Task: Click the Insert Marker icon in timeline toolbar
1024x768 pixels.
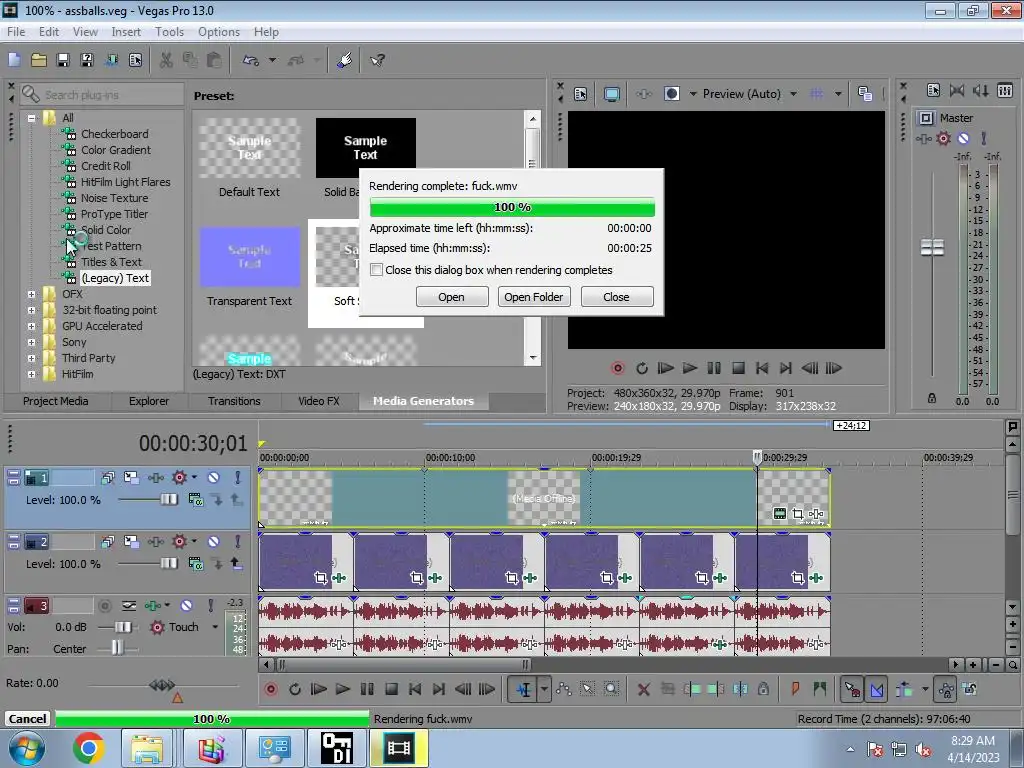Action: pos(795,689)
